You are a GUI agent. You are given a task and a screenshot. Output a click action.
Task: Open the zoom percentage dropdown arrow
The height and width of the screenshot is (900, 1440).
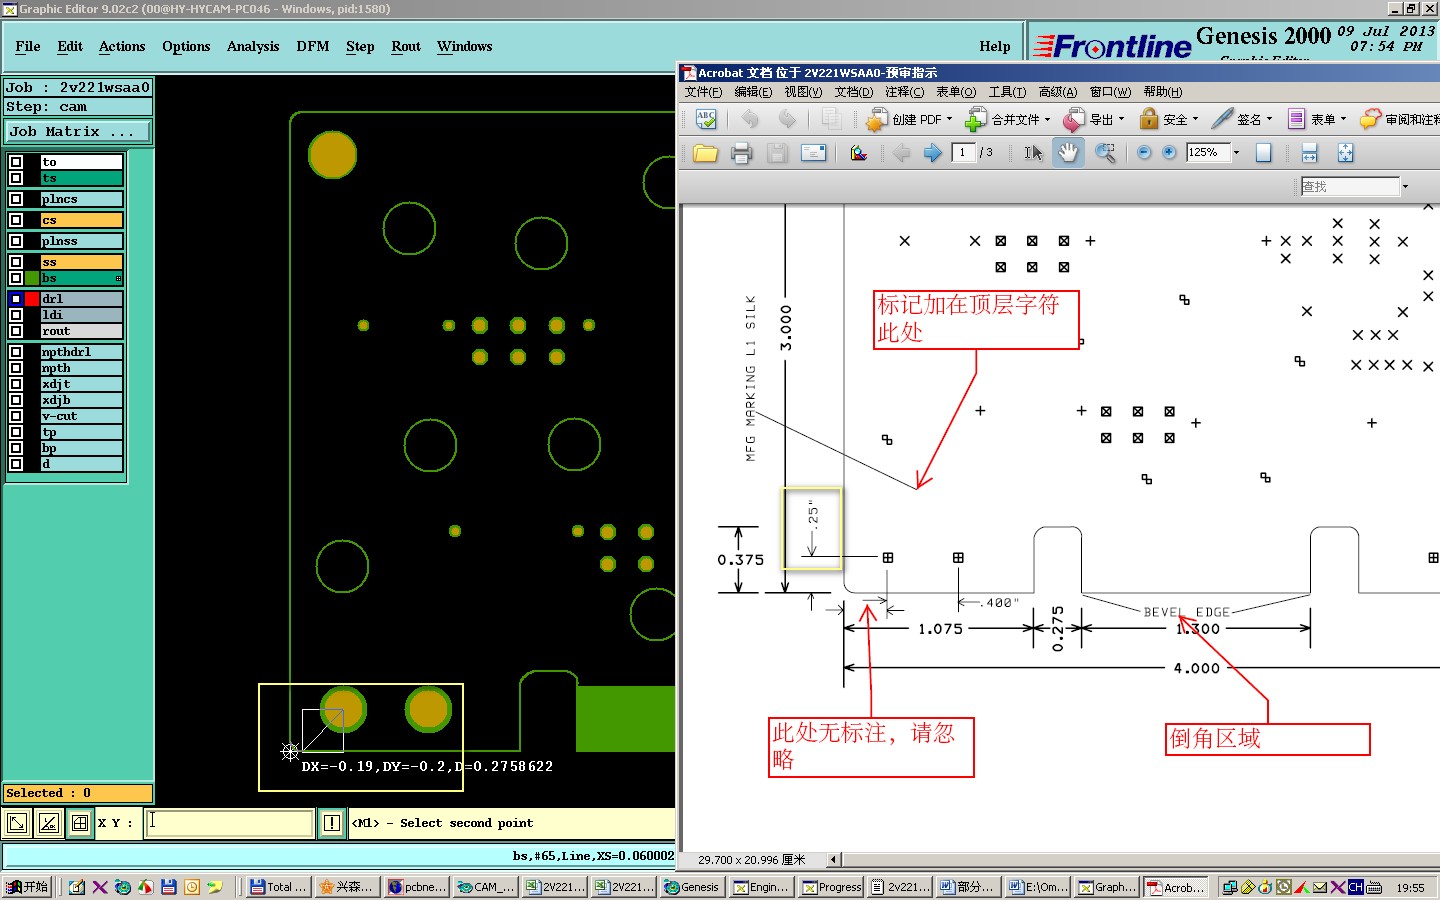pyautogui.click(x=1237, y=153)
